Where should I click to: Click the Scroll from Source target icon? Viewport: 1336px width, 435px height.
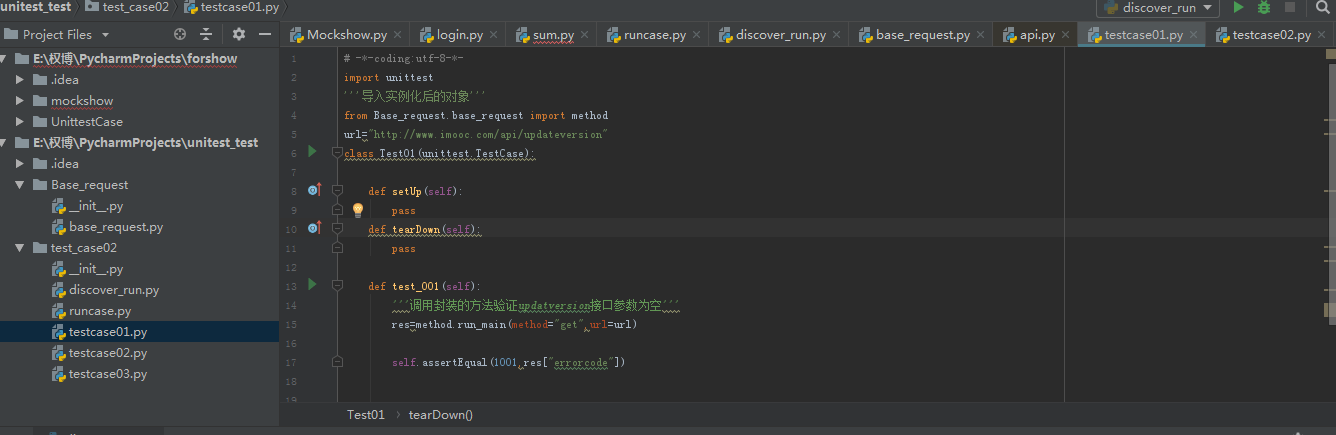(x=180, y=34)
